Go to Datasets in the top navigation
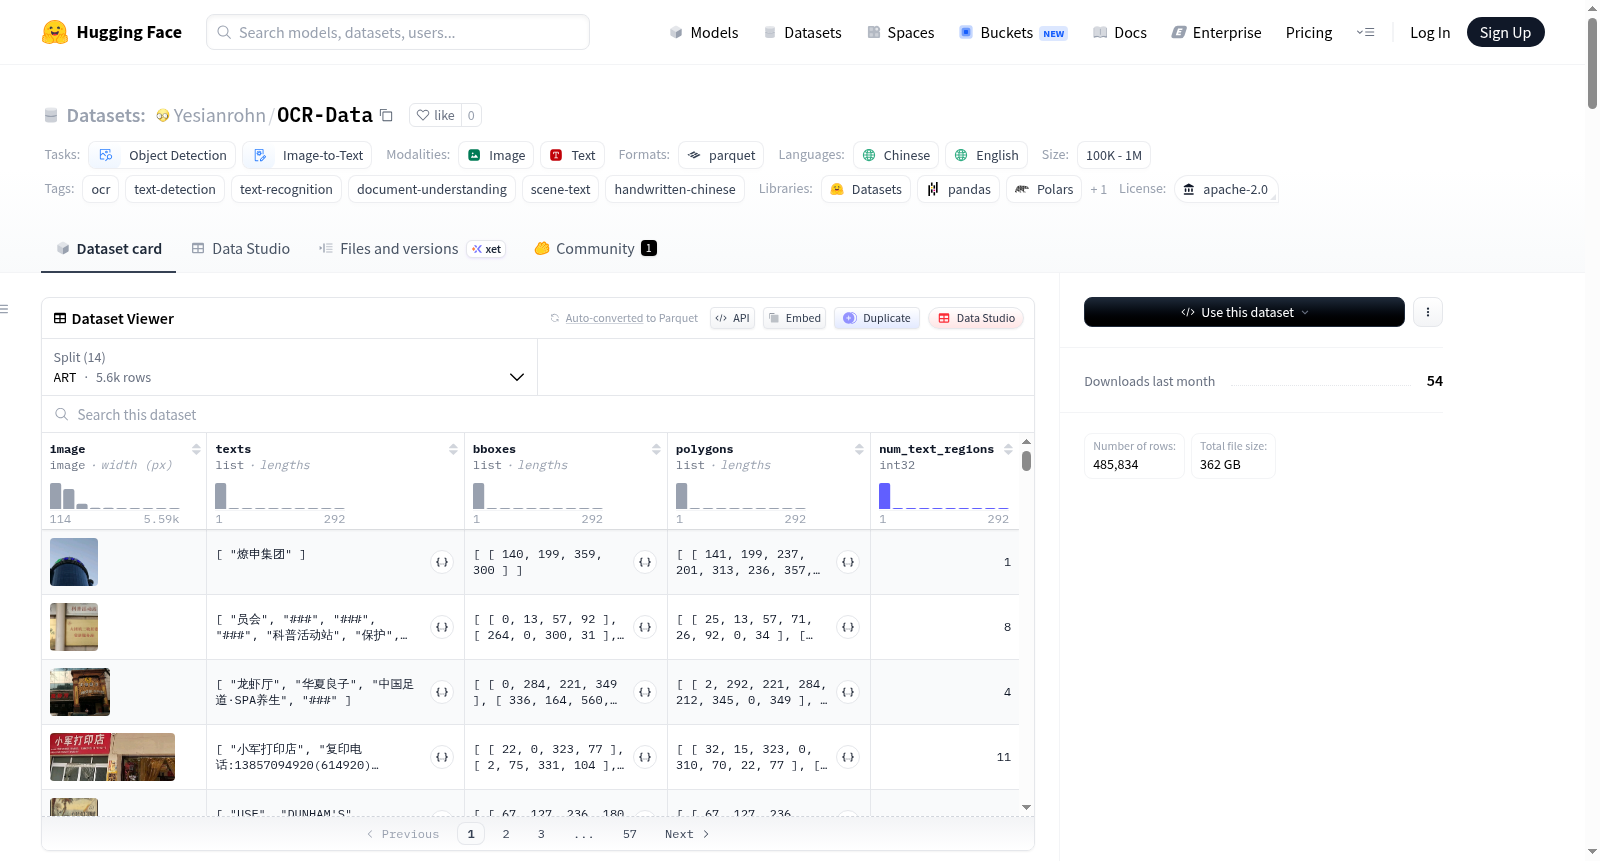Screen dimensions: 1600x861 point(803,32)
